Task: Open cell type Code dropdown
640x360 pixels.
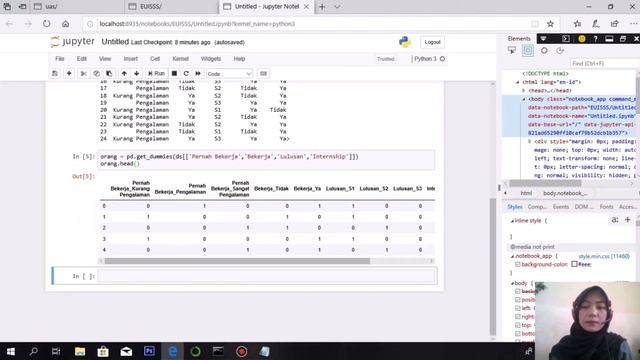Action: [229, 74]
